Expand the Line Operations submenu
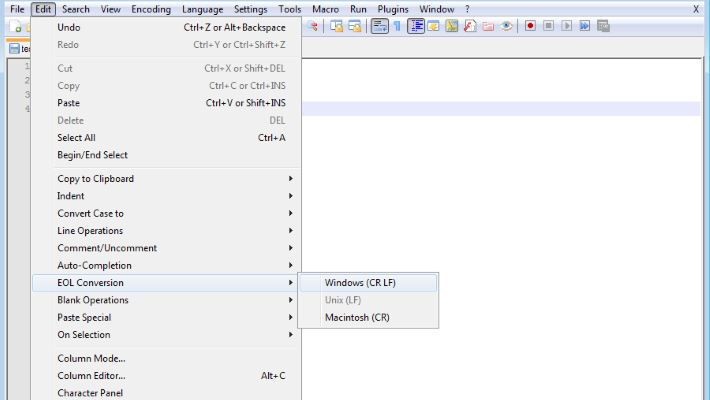 pos(167,231)
